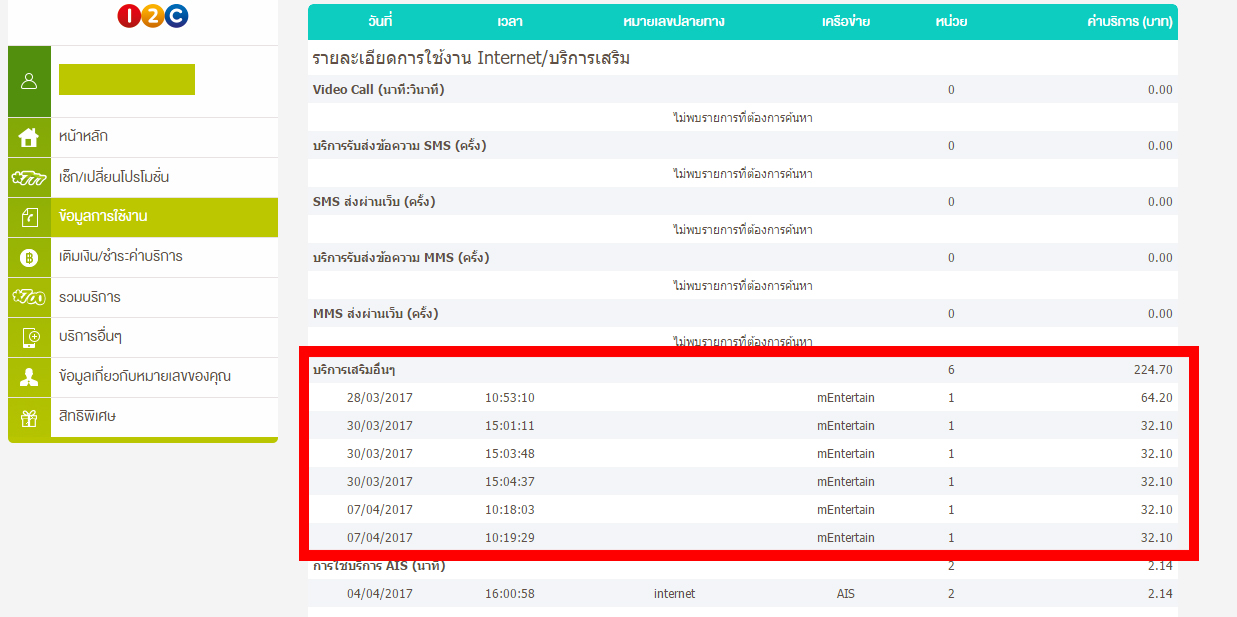Click the usage document icon beside ข้อมูลการใช้งาน
This screenshot has height=617, width=1237.
coord(29,217)
